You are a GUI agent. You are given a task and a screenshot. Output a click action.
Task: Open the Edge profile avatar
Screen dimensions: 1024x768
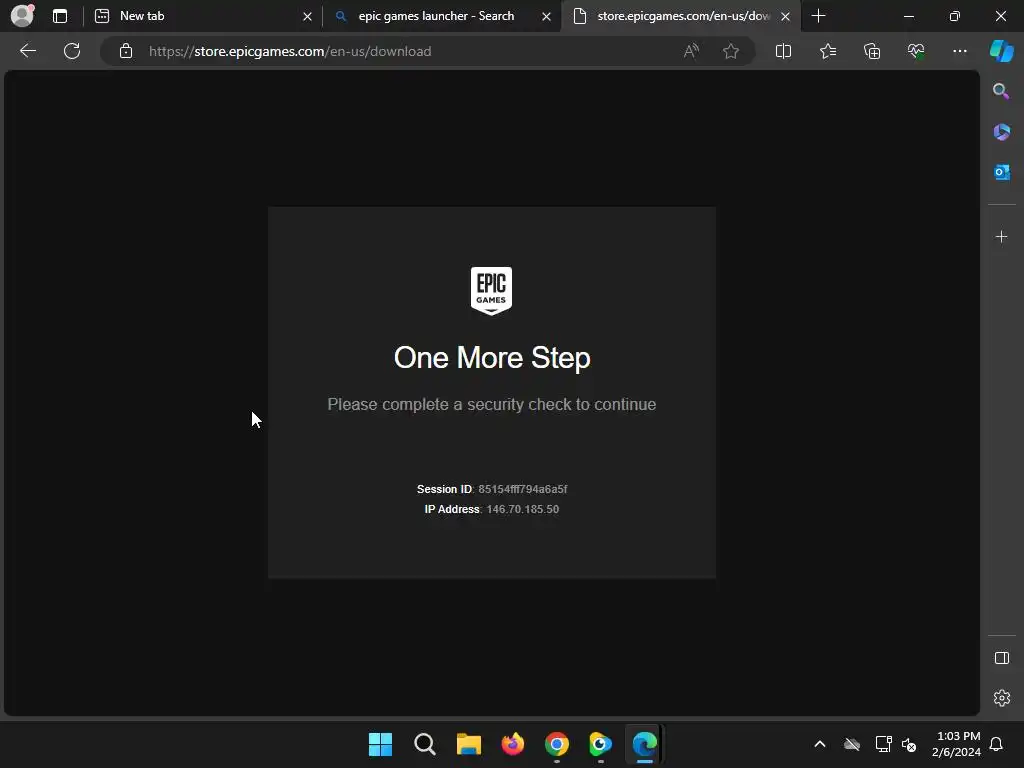pos(22,16)
